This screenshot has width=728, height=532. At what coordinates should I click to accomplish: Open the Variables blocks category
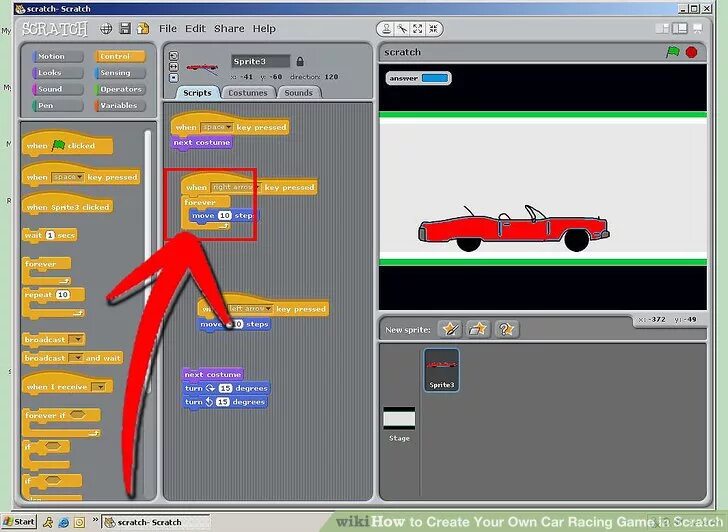pos(120,105)
